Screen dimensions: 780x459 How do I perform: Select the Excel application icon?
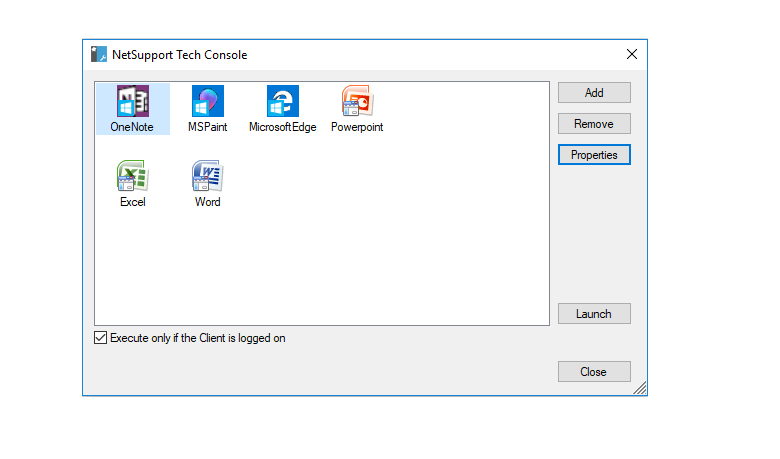coord(132,177)
